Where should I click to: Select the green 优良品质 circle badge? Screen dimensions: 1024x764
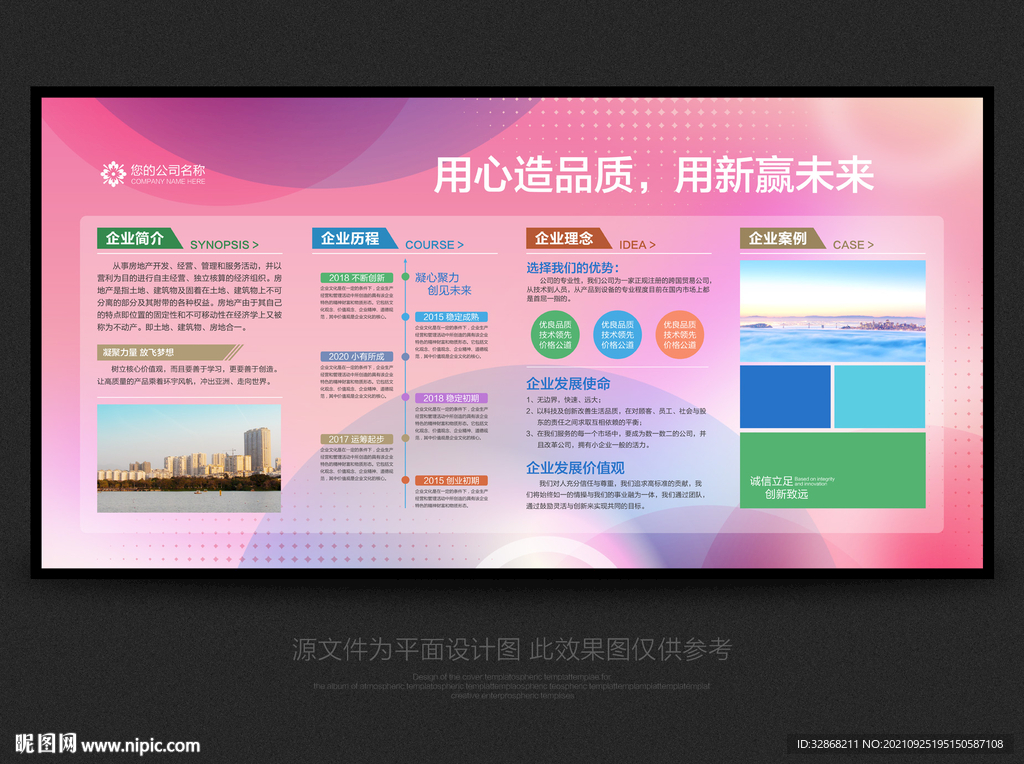(x=555, y=333)
